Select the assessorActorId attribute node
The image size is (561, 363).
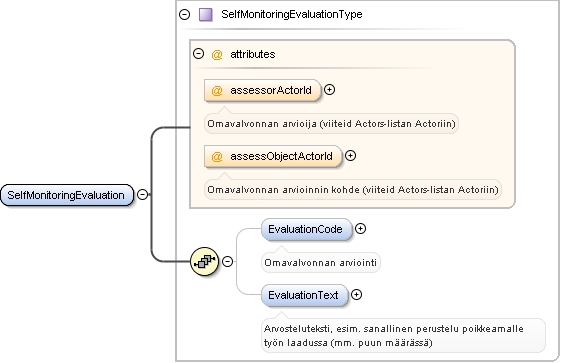click(262, 90)
